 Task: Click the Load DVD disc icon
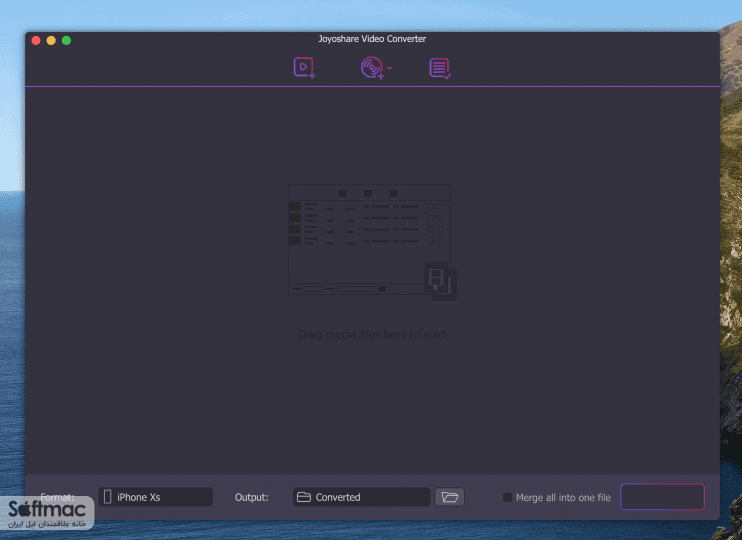click(372, 68)
